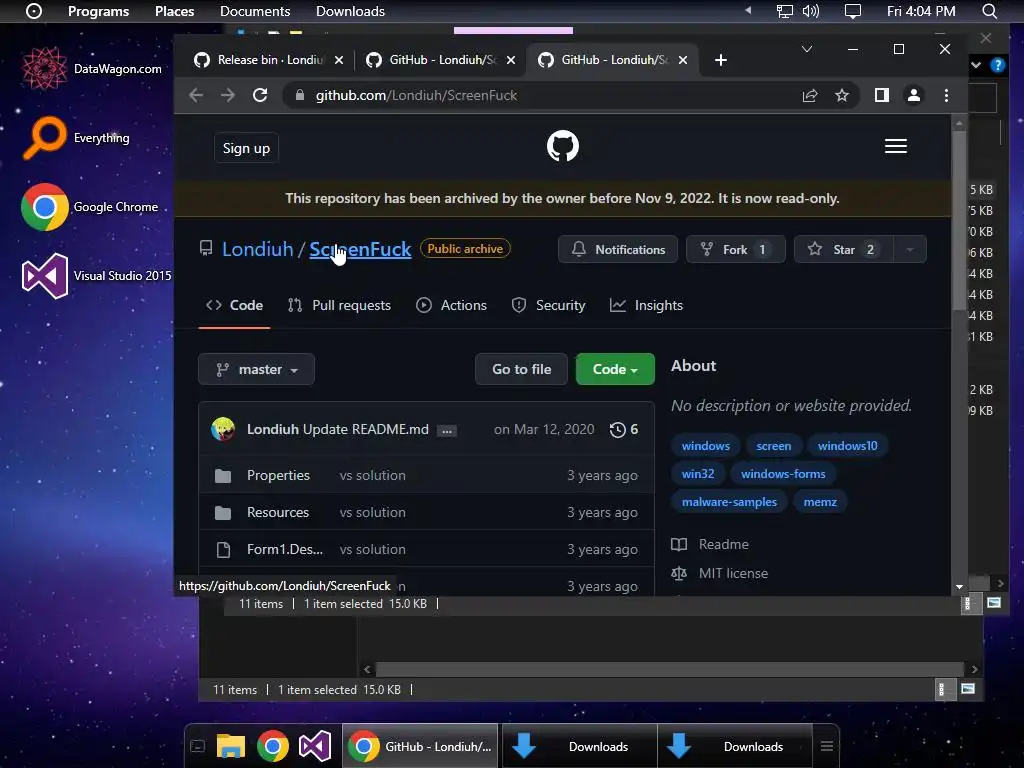
Task: Open the Readme link
Action: 710,545
